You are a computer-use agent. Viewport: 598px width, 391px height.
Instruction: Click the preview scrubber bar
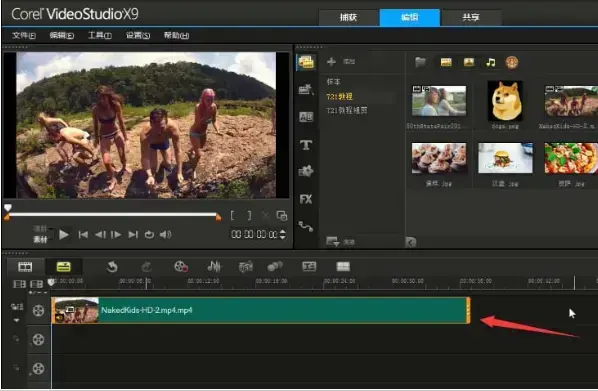[113, 215]
